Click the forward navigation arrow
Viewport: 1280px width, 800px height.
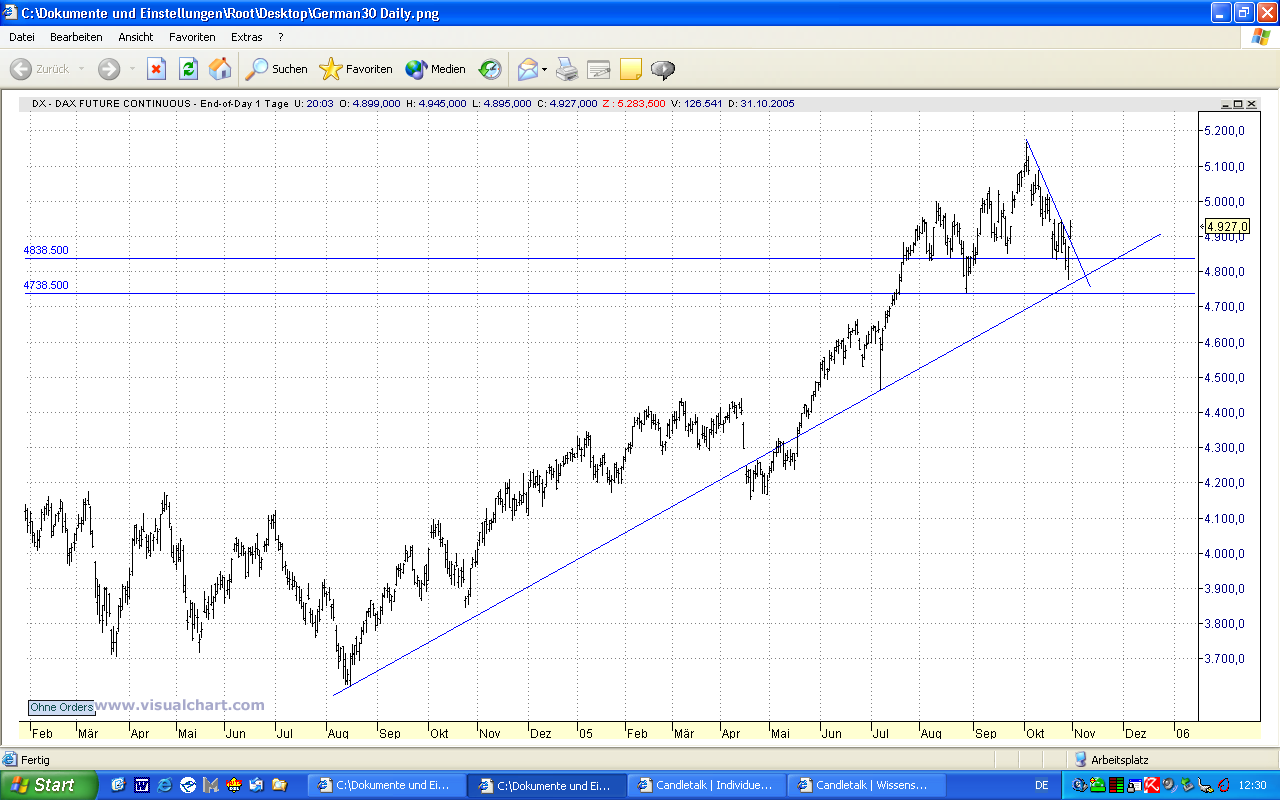click(109, 69)
